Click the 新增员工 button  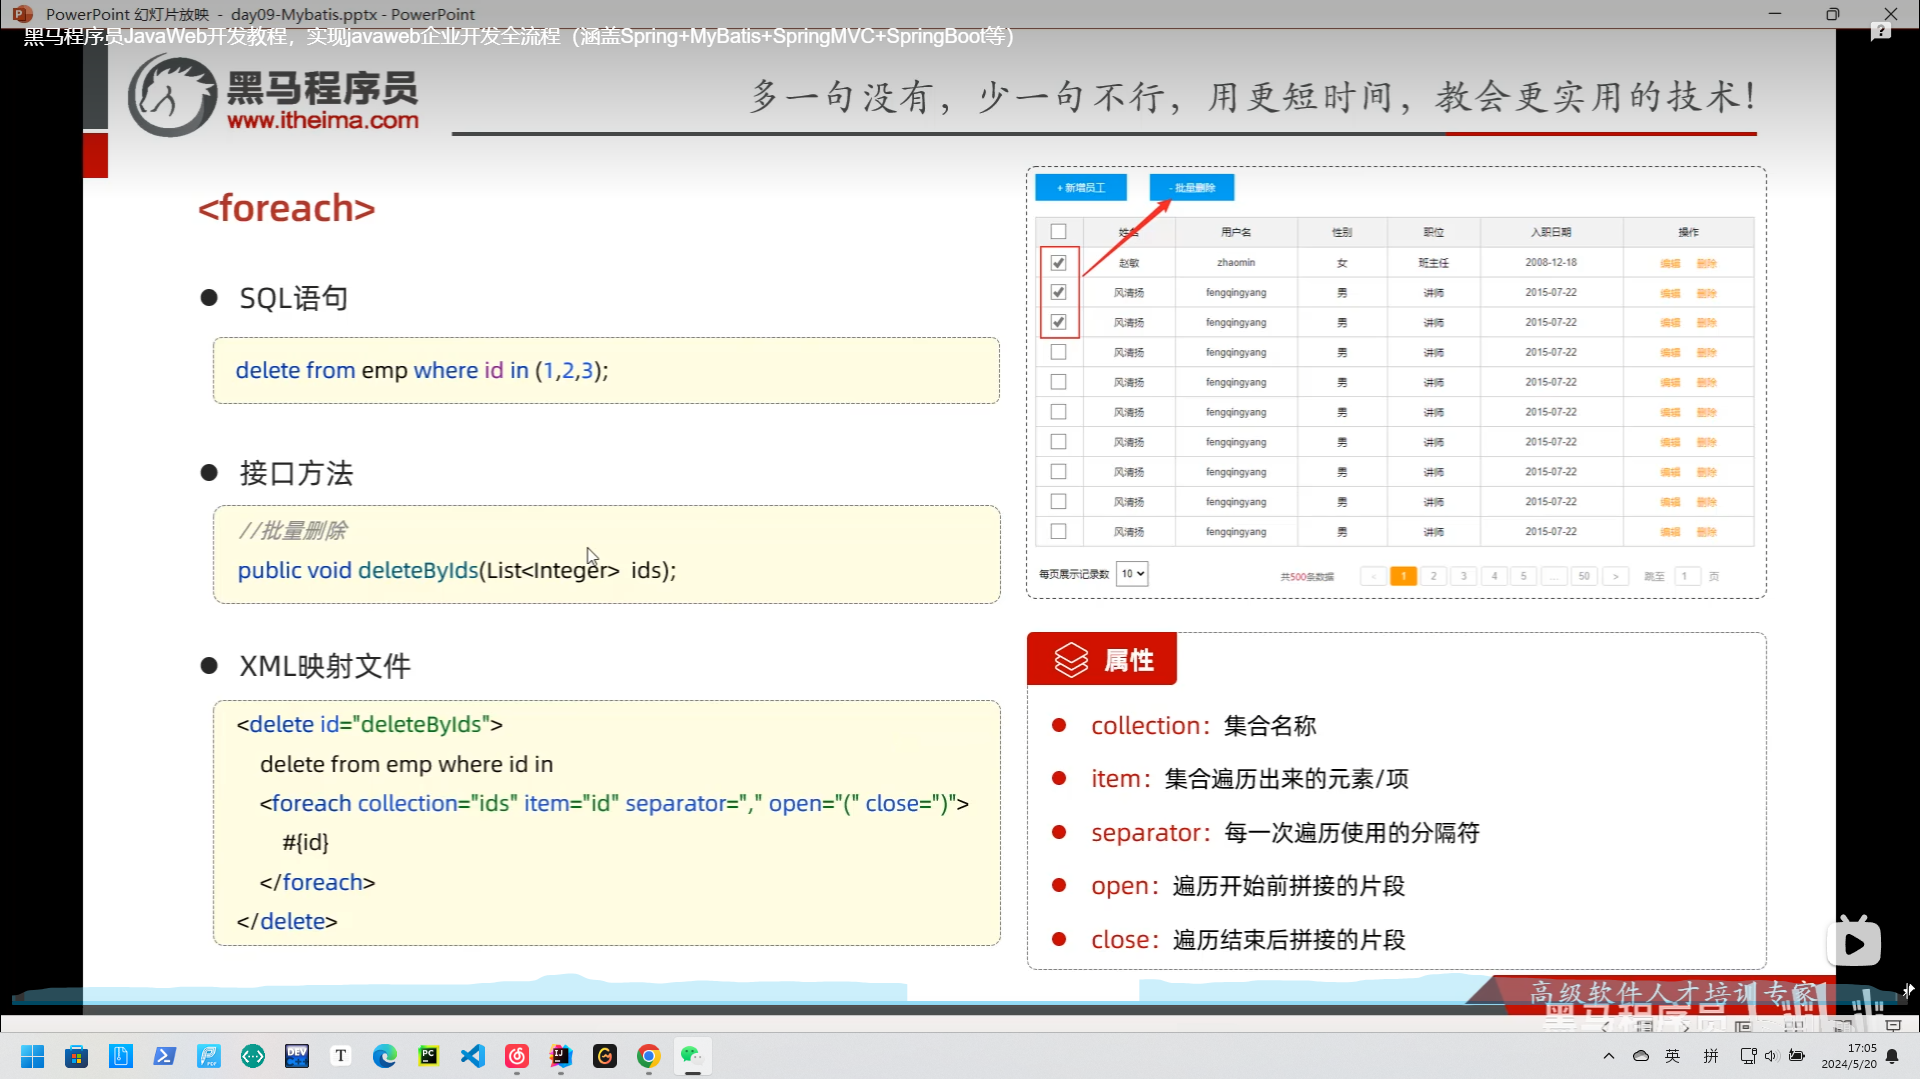(x=1081, y=187)
